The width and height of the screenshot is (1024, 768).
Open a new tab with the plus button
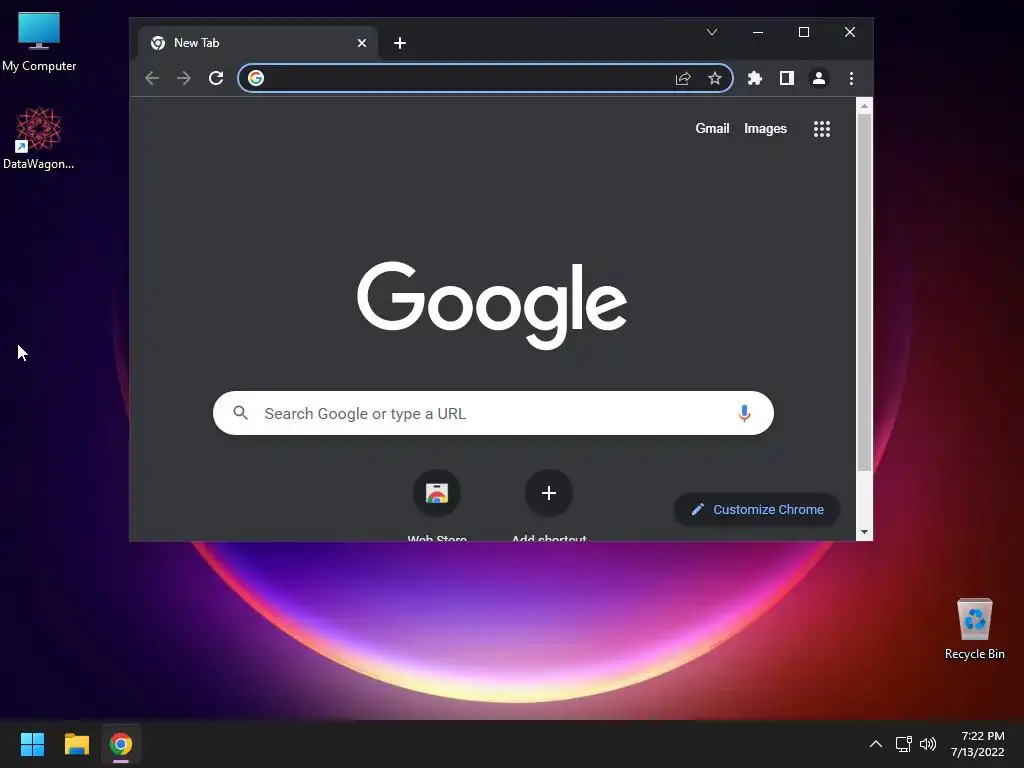(400, 43)
